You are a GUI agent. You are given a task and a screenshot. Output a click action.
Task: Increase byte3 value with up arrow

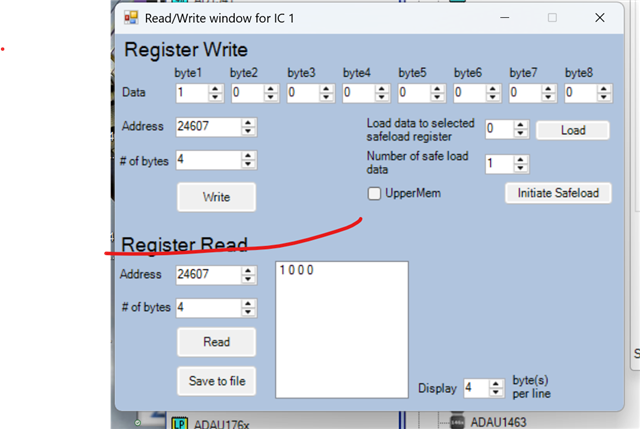[326, 88]
